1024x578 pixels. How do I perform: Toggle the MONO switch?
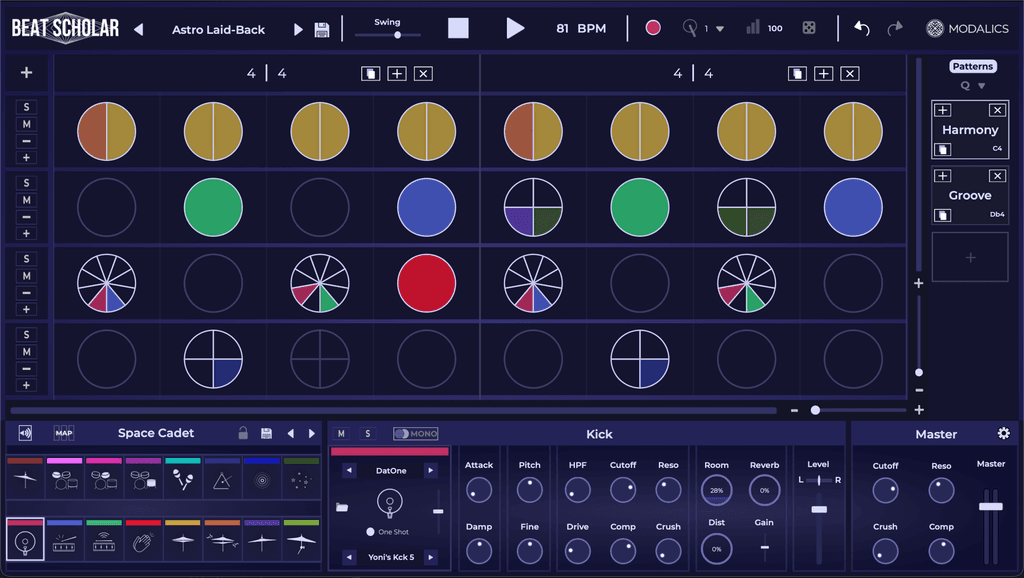415,434
